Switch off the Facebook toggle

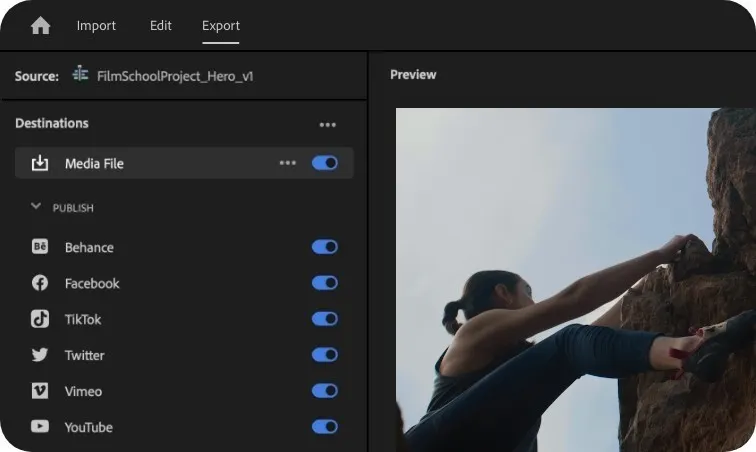[x=324, y=283]
